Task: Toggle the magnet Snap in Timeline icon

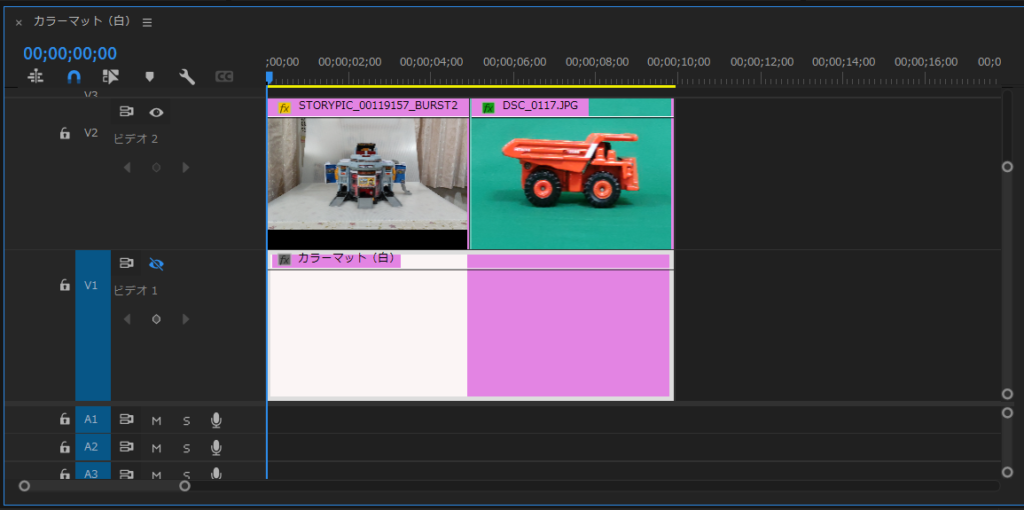Action: coord(73,76)
